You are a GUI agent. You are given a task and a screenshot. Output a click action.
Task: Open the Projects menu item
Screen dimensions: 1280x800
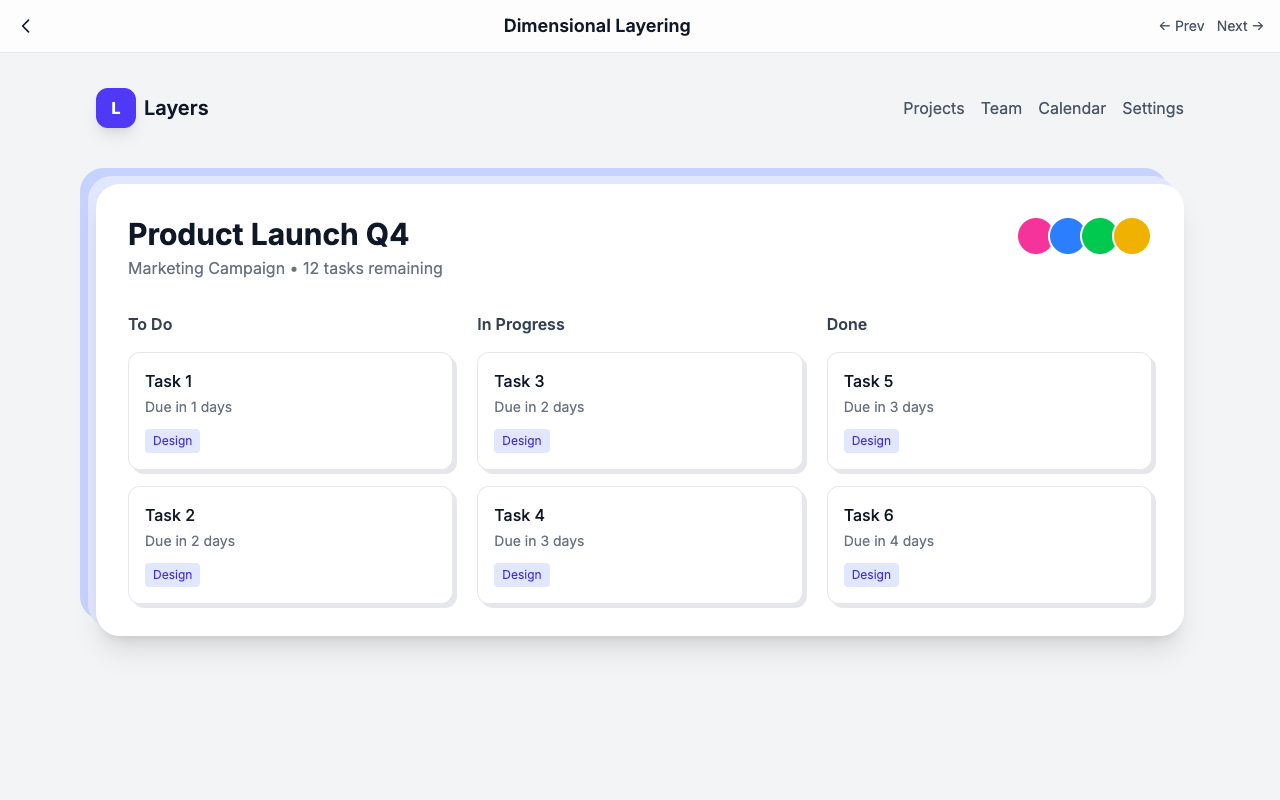pos(934,108)
